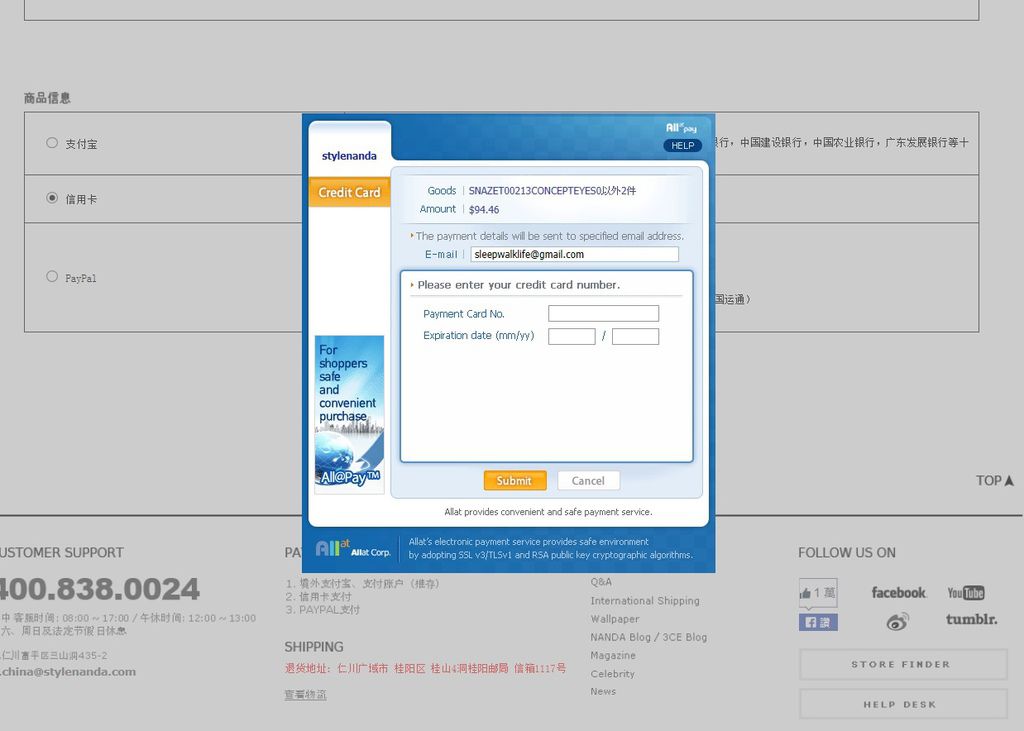Viewport: 1024px width, 731px height.
Task: Open the Weibo icon link
Action: [x=897, y=621]
